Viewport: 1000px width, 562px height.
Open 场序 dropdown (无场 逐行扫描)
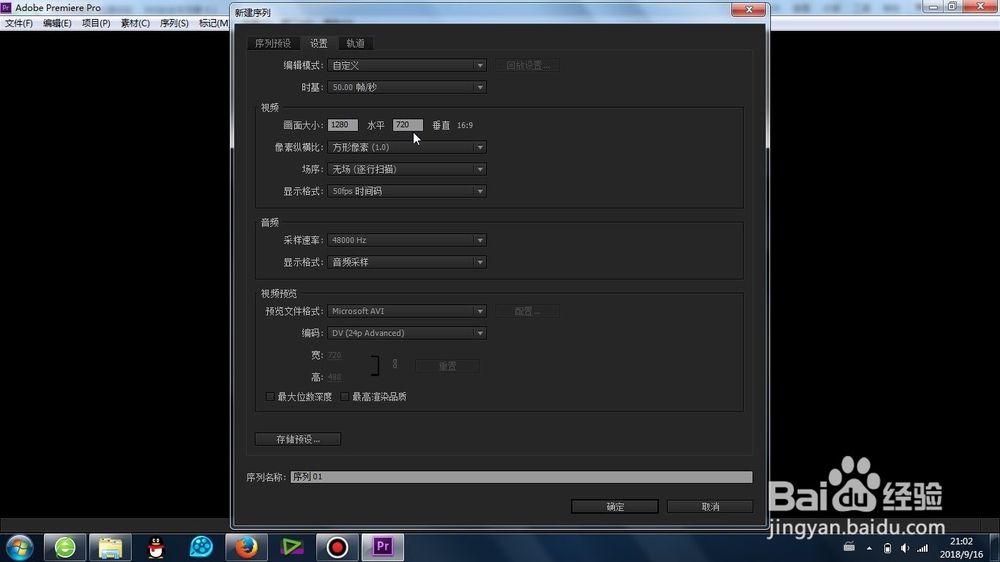pos(407,169)
